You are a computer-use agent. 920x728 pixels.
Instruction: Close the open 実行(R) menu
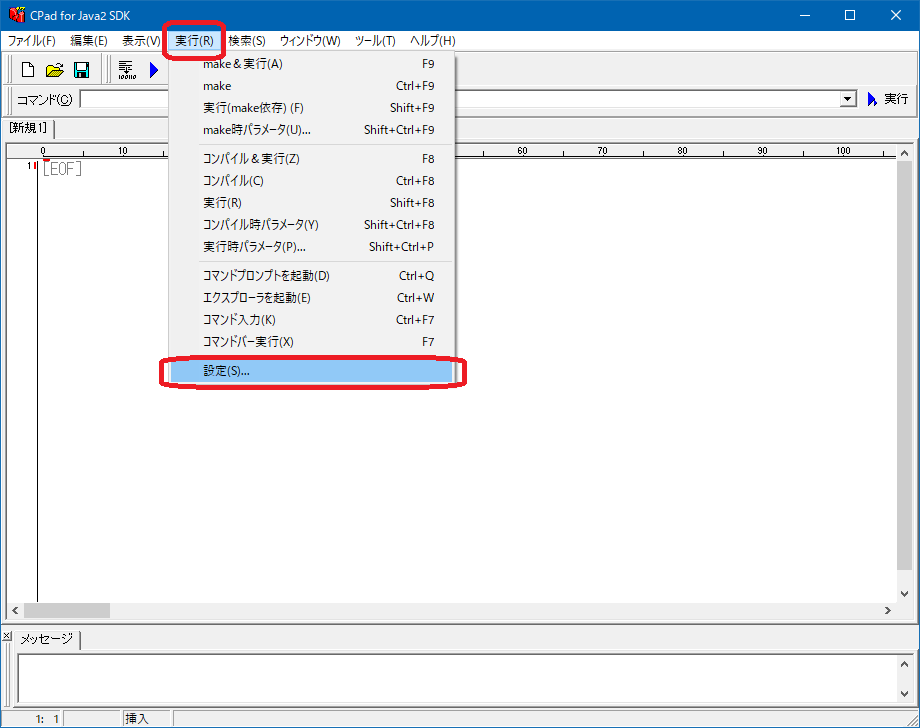pos(194,40)
